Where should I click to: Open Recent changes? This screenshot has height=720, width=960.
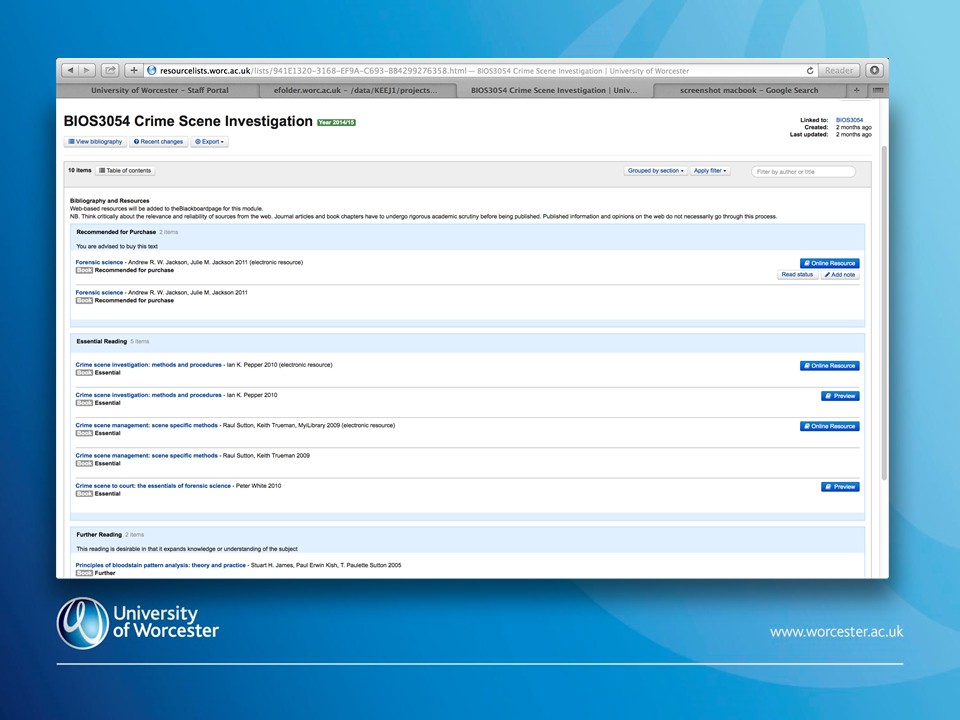pos(158,142)
